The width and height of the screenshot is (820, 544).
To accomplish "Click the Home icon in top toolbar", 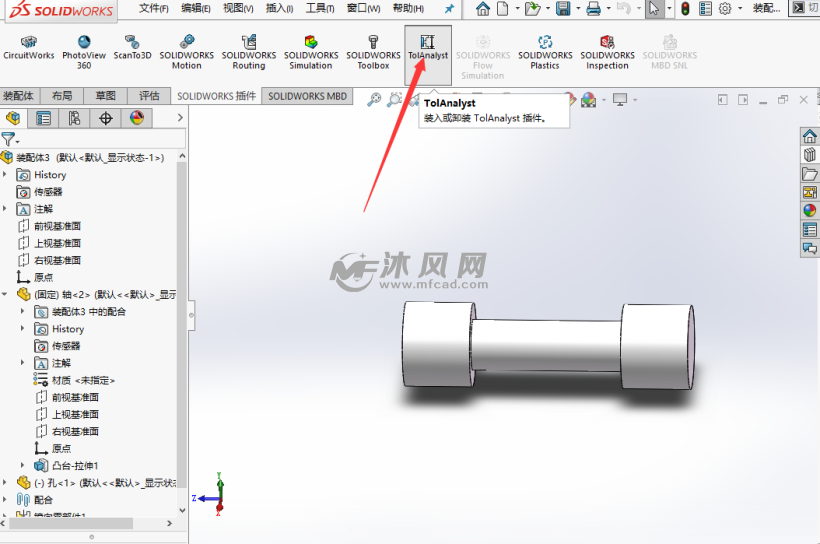I will pos(483,8).
